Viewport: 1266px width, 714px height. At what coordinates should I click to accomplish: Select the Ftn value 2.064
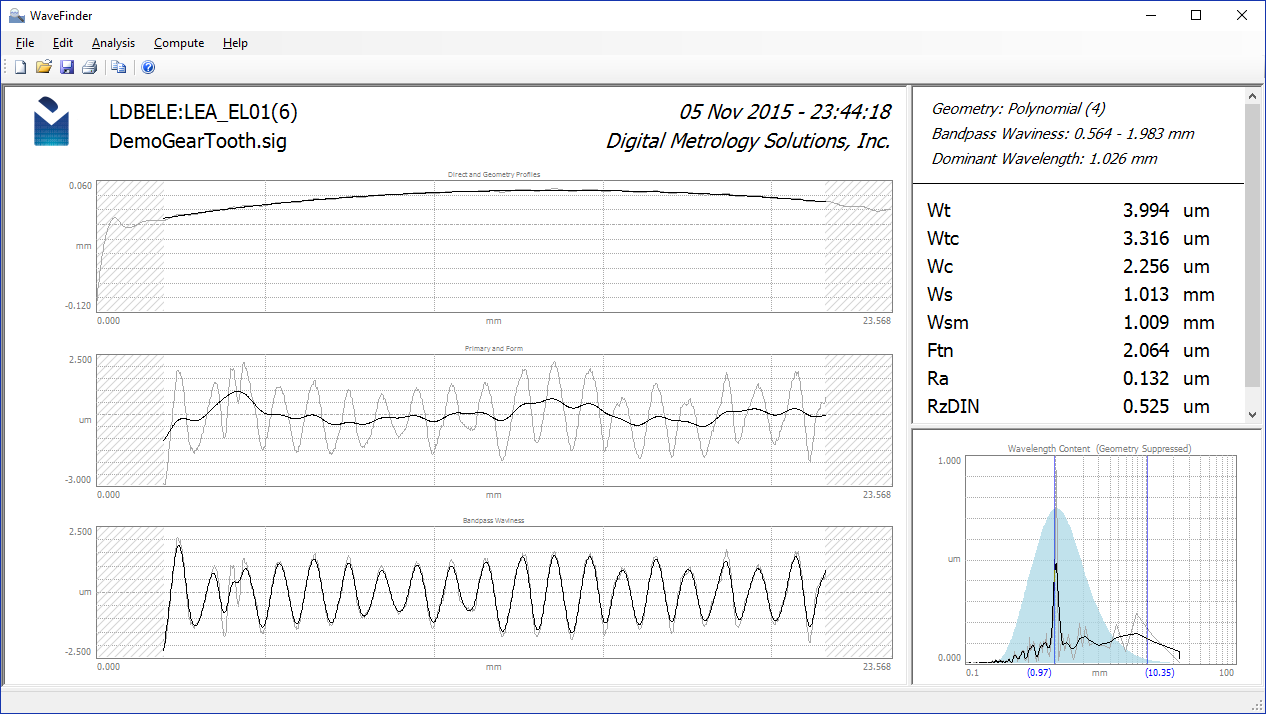tap(1146, 351)
